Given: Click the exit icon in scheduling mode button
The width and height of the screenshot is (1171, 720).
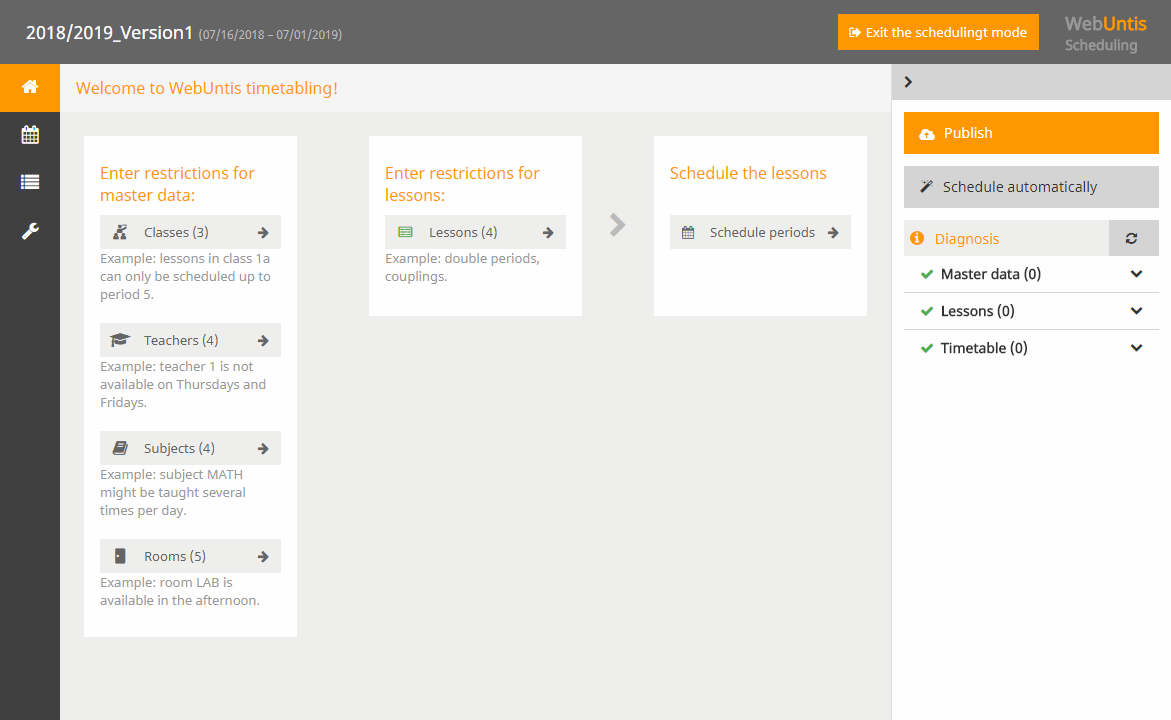Looking at the screenshot, I should click(855, 33).
